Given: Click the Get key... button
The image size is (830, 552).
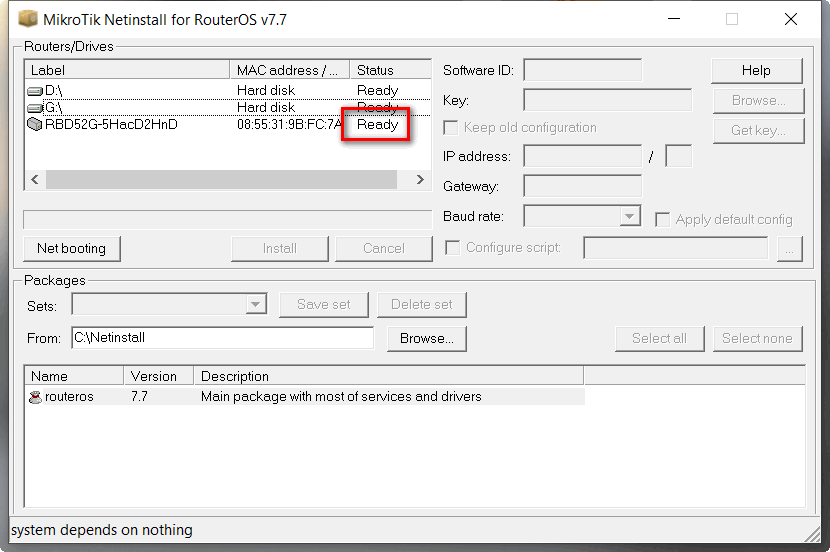Looking at the screenshot, I should click(x=759, y=130).
